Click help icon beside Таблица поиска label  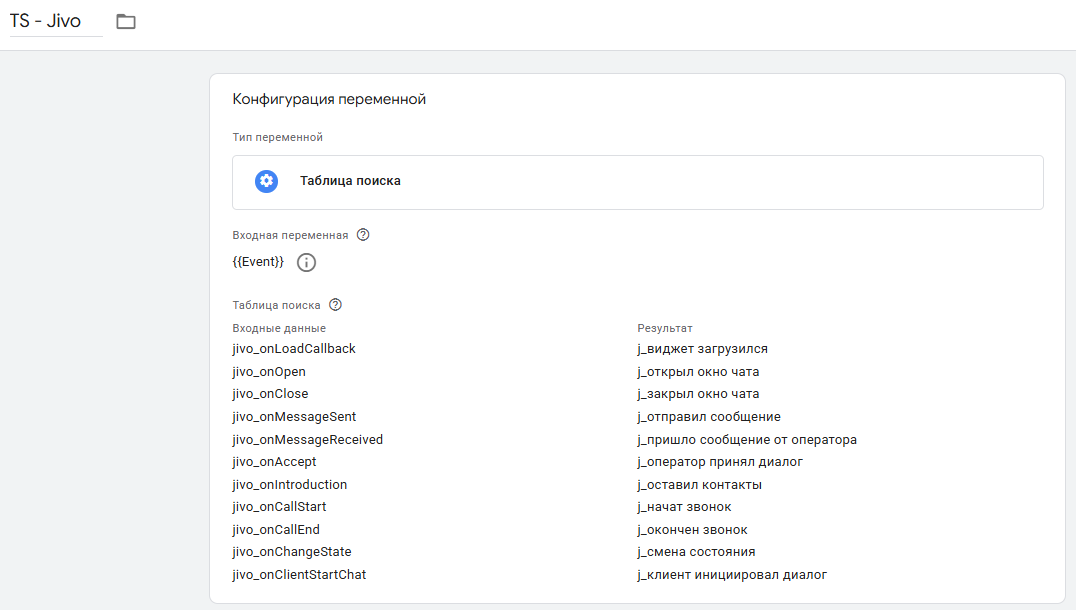(335, 305)
